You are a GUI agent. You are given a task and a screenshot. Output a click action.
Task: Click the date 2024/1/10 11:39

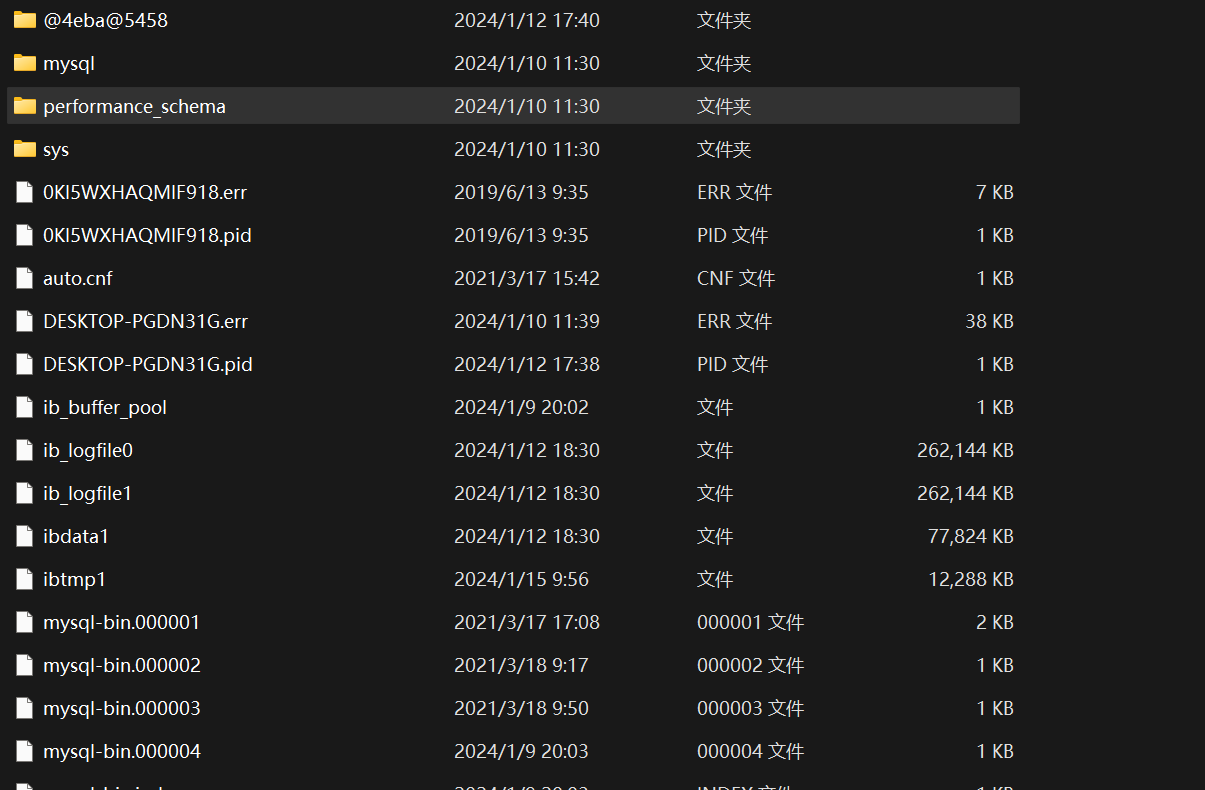click(527, 321)
